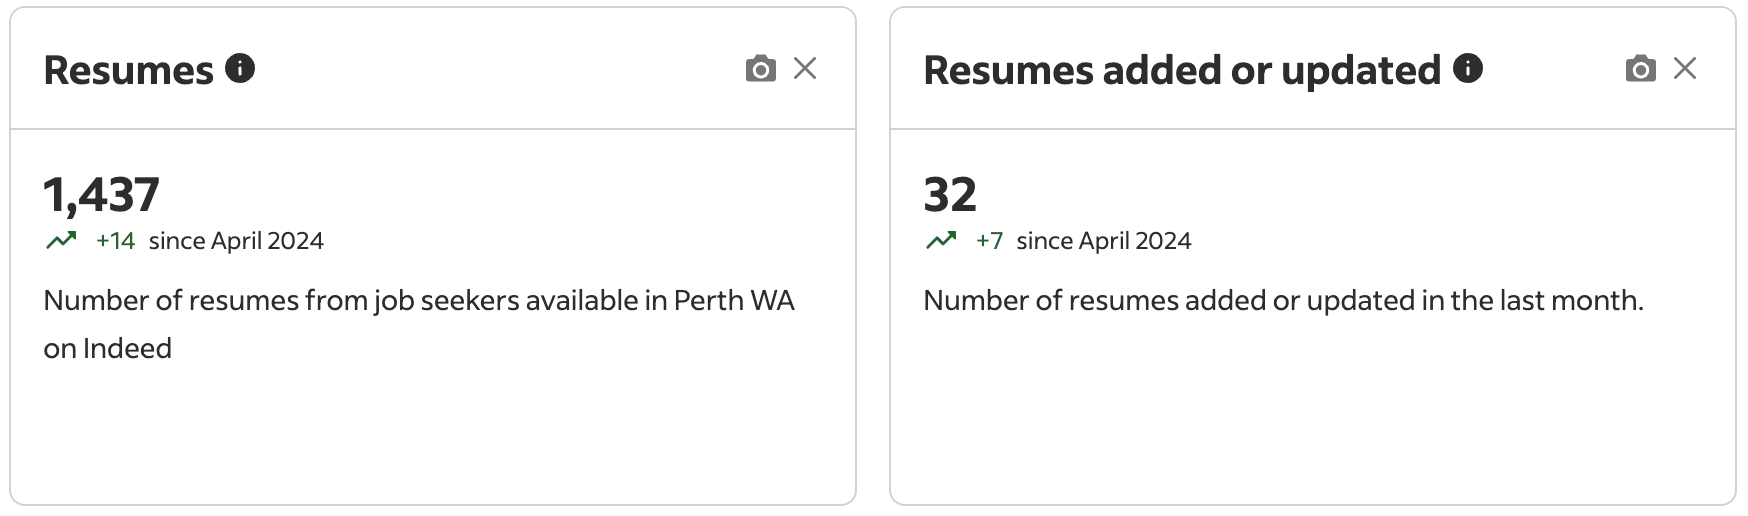This screenshot has height=516, width=1748.
Task: Click "on Indeed" text in Resumes card
Action: click(107, 349)
